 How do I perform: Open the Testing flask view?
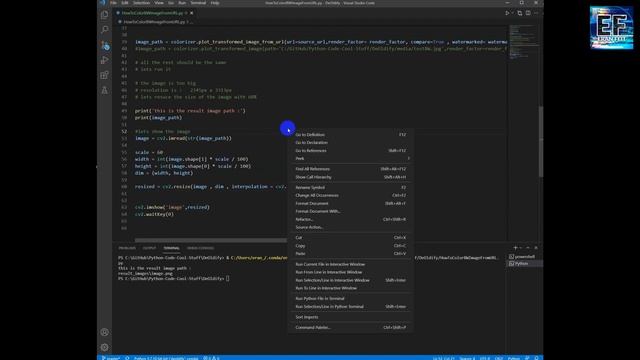tap(104, 90)
